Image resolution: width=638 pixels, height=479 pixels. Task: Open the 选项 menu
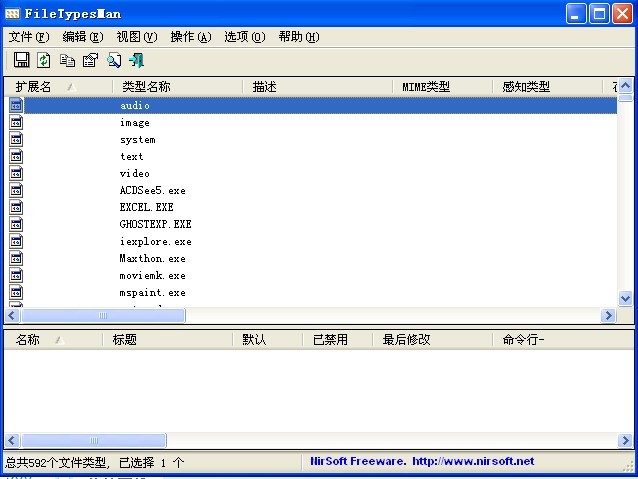244,37
